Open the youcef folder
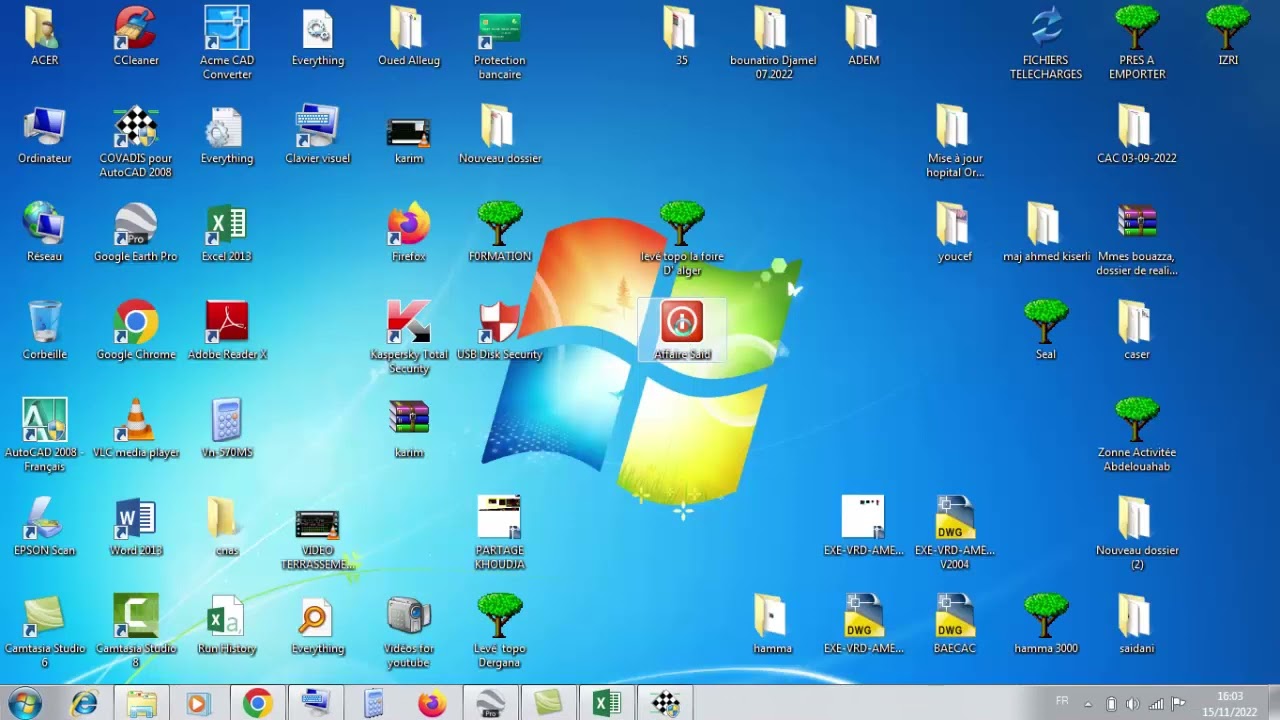Screen dimensions: 1280x720 click(955, 233)
